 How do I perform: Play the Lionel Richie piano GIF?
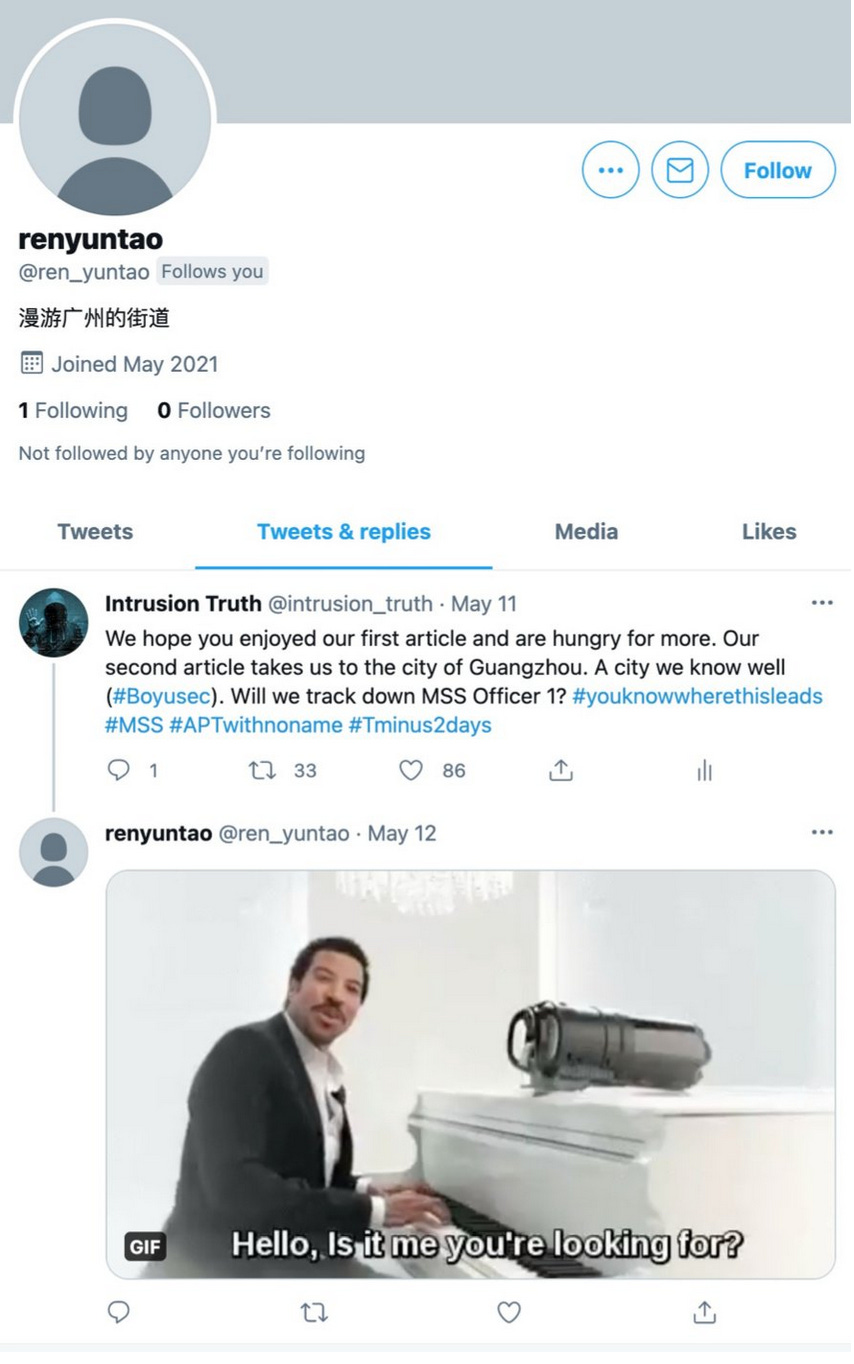click(x=470, y=1074)
